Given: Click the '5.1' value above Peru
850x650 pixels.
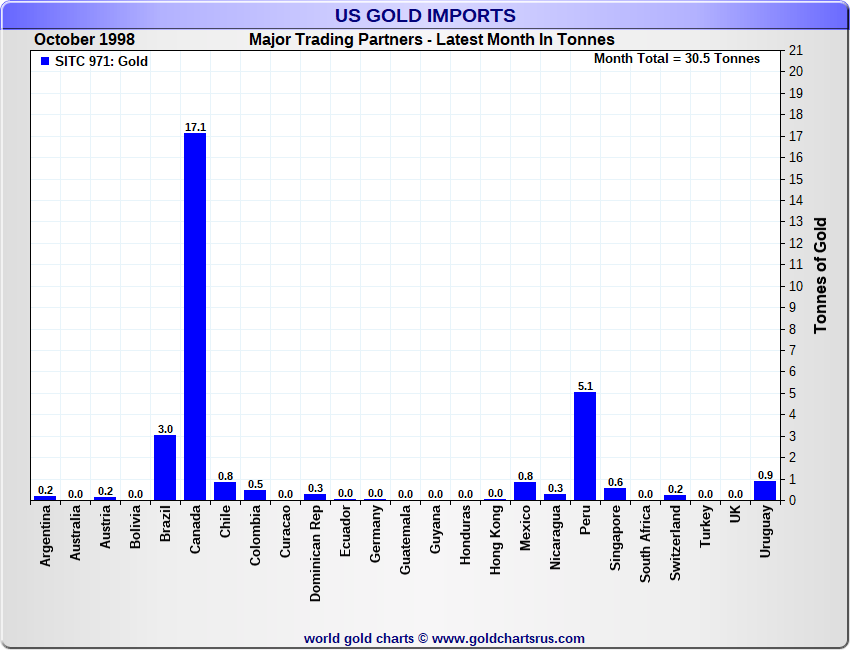Looking at the screenshot, I should point(585,386).
